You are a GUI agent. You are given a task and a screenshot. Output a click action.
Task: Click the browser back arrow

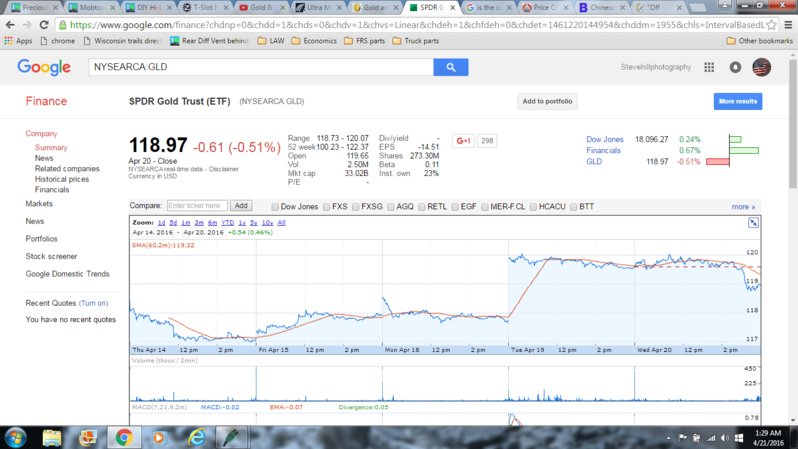pyautogui.click(x=10, y=25)
